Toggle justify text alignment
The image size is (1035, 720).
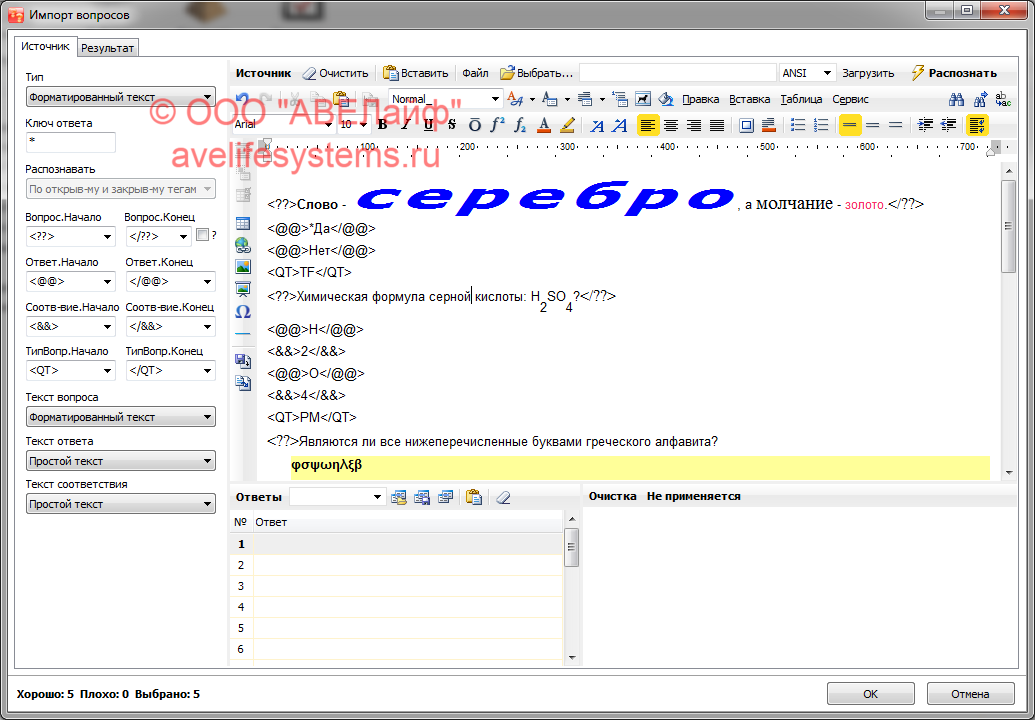717,125
